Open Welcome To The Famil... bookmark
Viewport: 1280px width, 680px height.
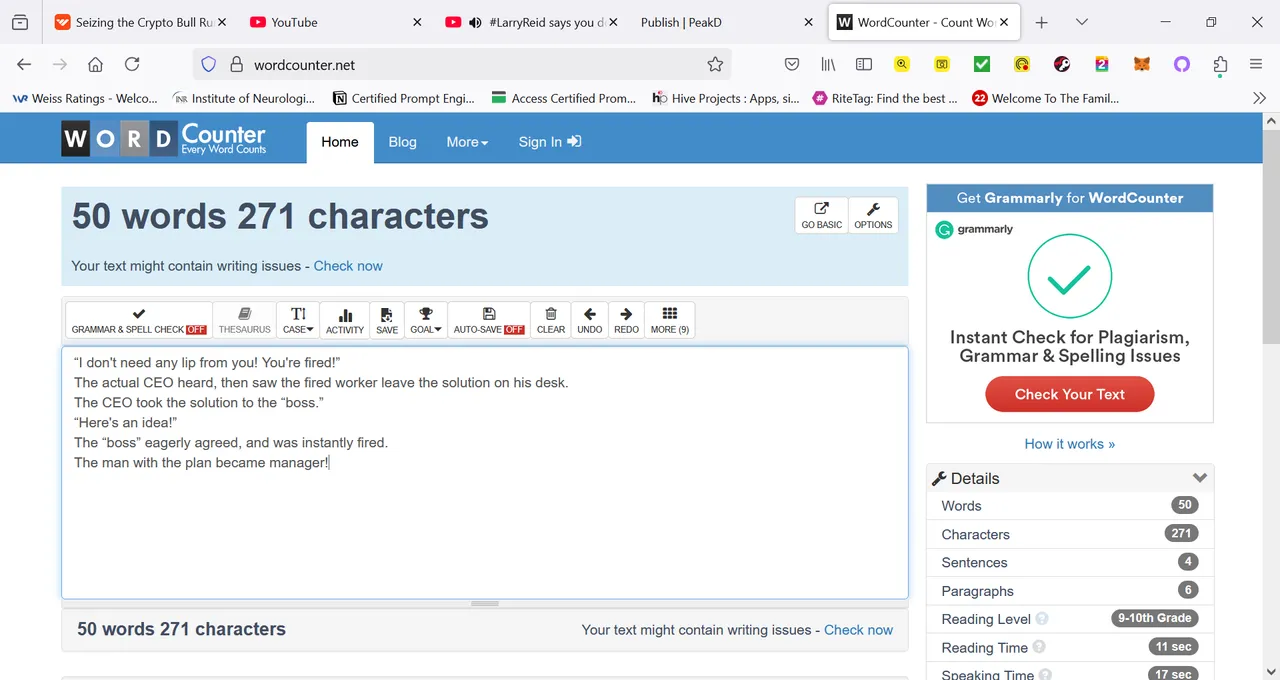pyautogui.click(x=1046, y=98)
